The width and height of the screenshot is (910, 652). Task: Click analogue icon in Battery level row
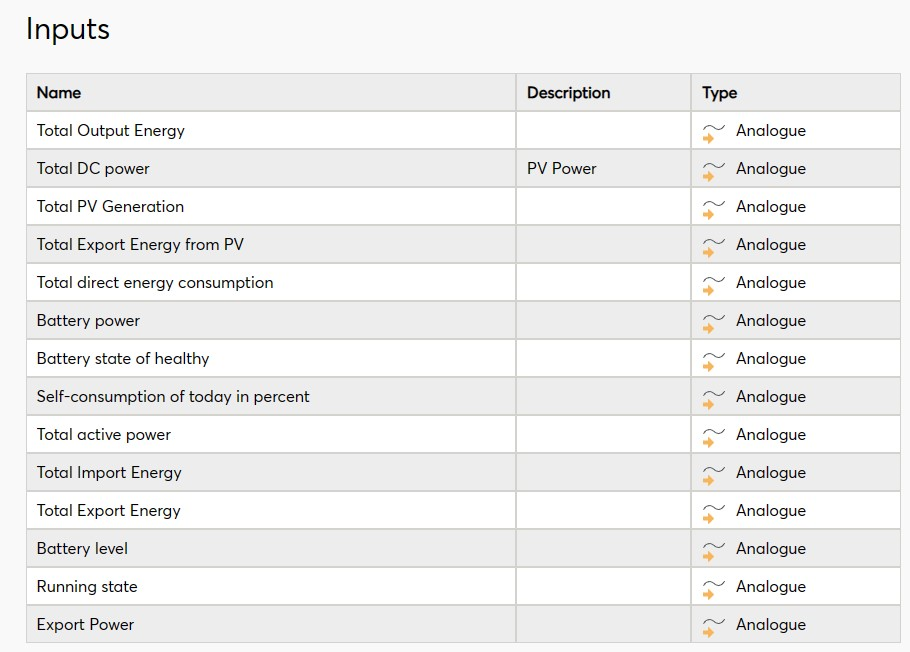[x=713, y=550]
